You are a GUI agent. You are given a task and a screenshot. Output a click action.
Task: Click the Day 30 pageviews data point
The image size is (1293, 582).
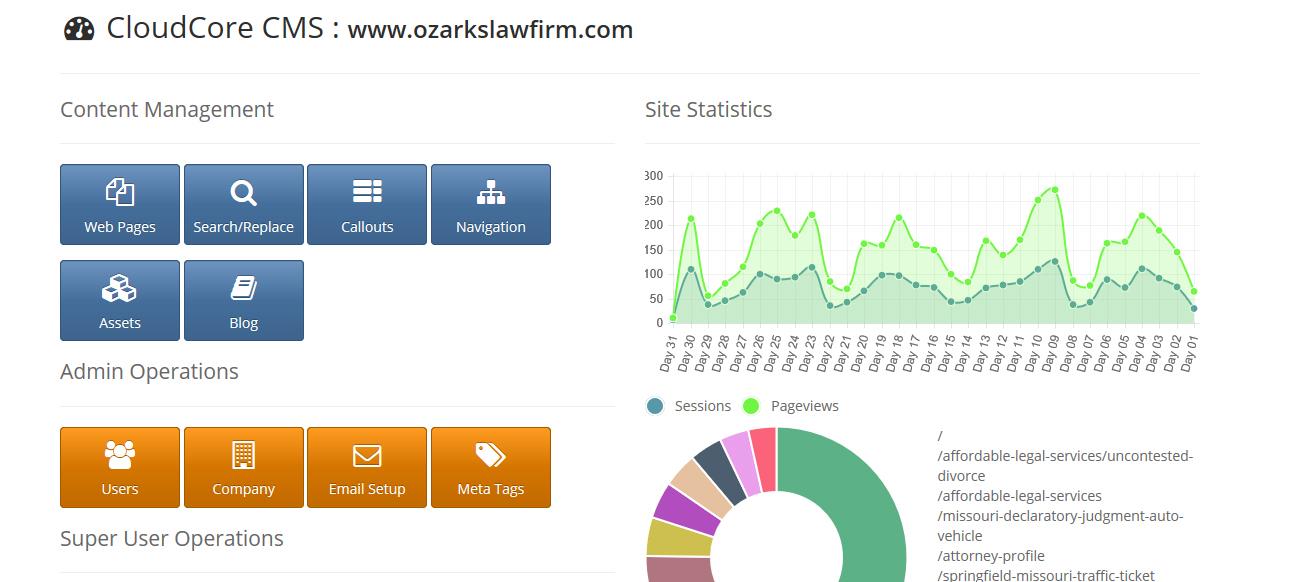(x=691, y=219)
